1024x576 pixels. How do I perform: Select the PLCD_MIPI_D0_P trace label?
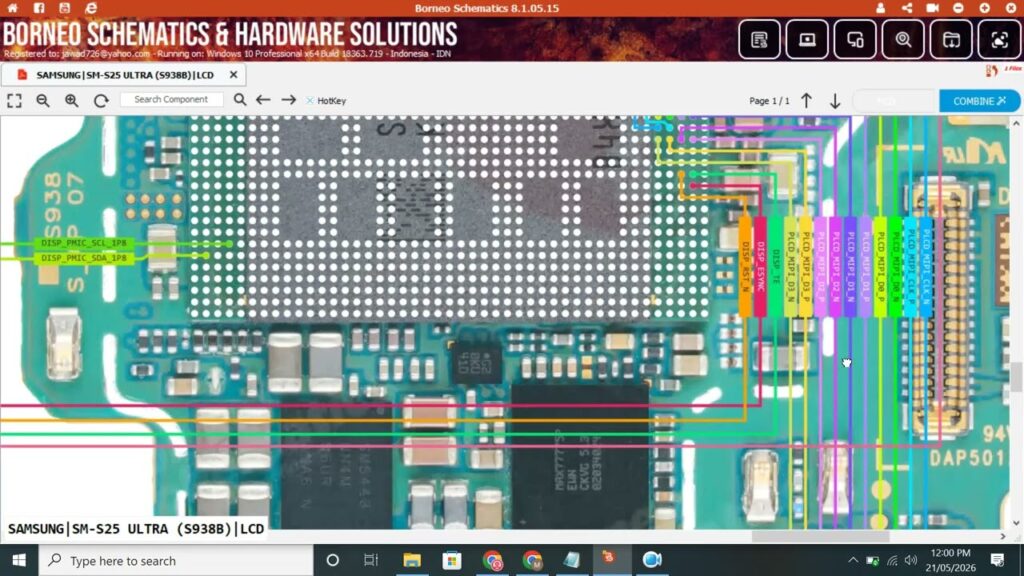[881, 266]
